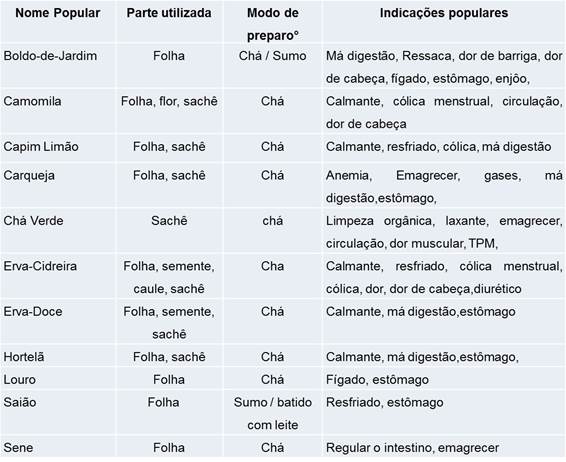The width and height of the screenshot is (566, 462).
Task: Select the Regular o intestino, emagrecer cell
Action: pyautogui.click(x=413, y=448)
